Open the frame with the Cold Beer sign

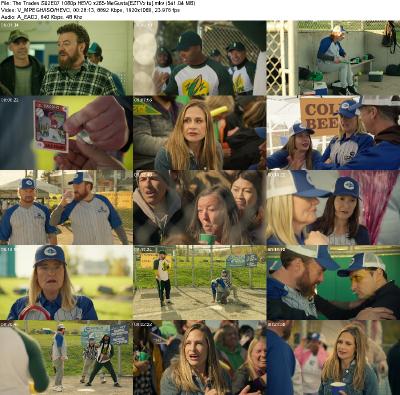333,133
